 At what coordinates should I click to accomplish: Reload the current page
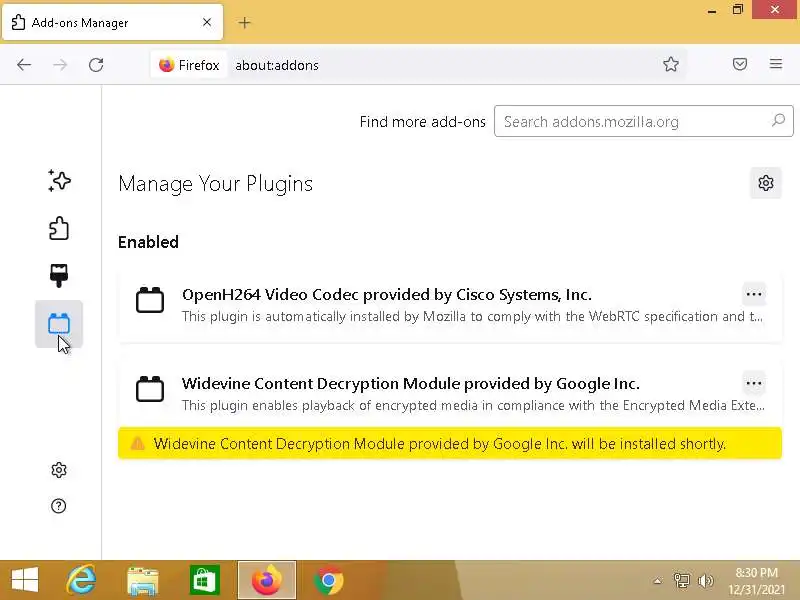coord(96,65)
